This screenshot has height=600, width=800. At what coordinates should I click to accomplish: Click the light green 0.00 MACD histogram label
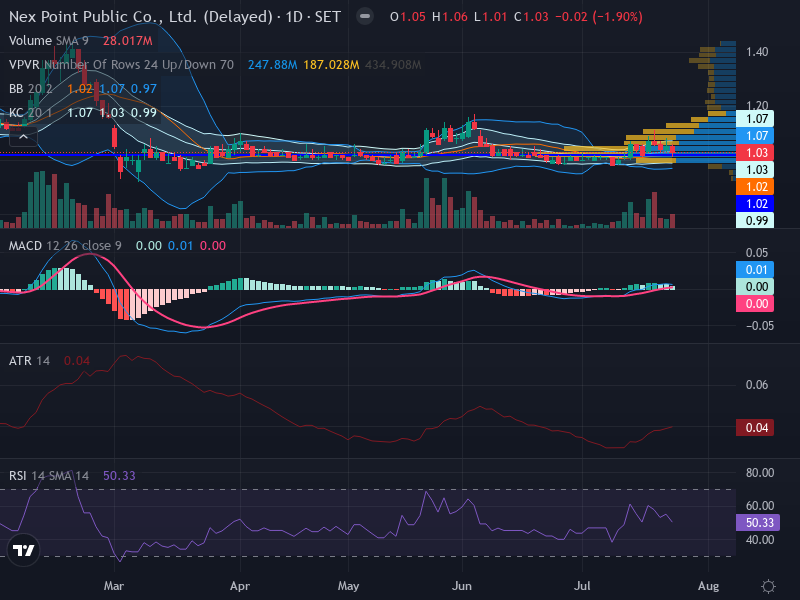[755, 286]
